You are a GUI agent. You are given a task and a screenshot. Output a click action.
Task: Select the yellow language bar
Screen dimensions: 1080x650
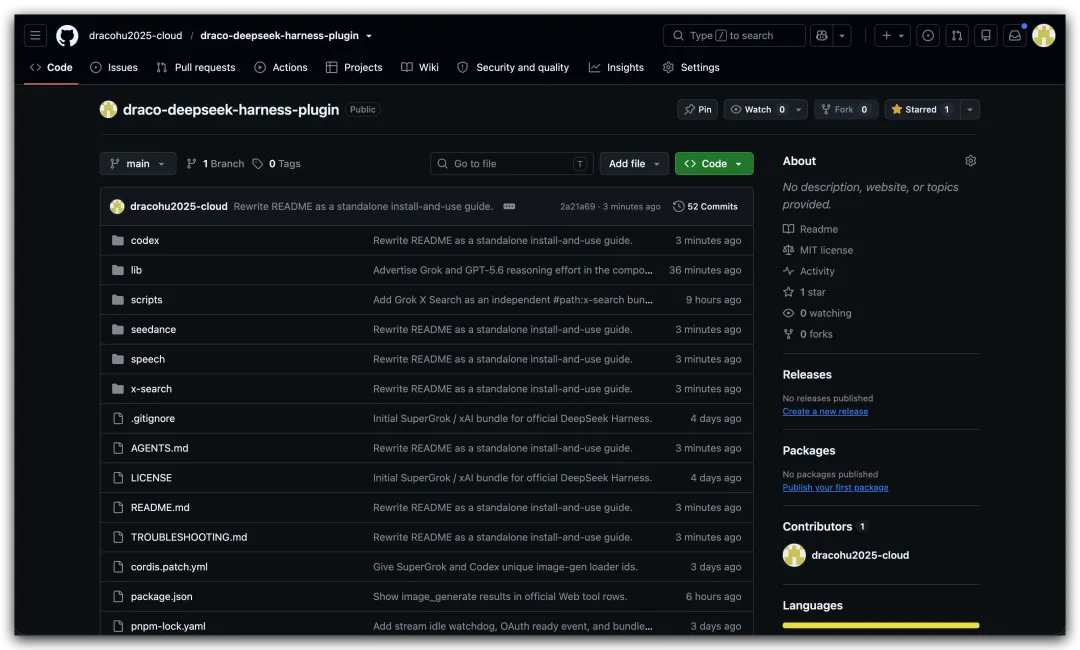point(881,625)
